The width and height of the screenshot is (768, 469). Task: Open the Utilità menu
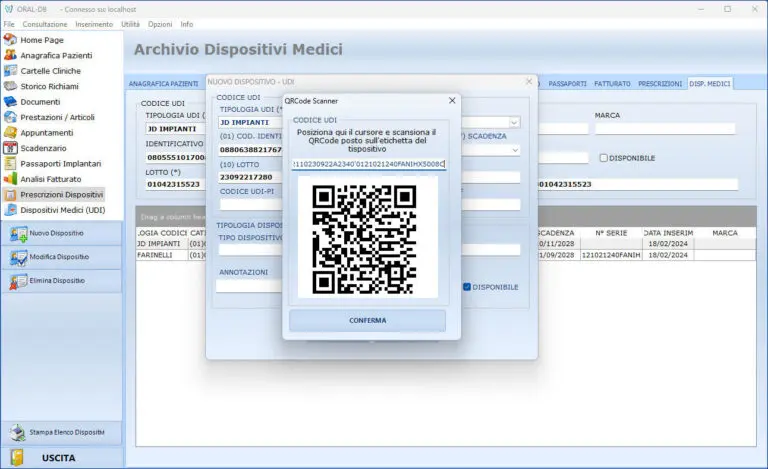(x=130, y=24)
